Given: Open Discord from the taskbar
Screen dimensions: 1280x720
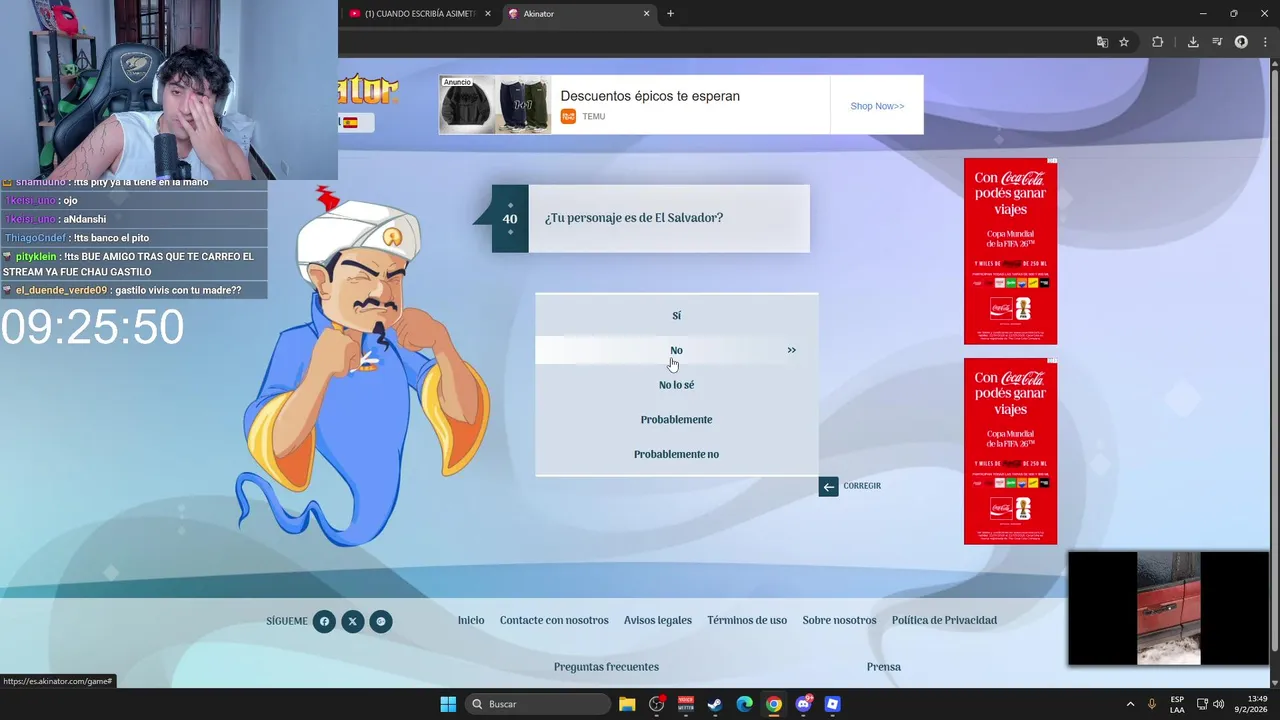Looking at the screenshot, I should pos(804,704).
